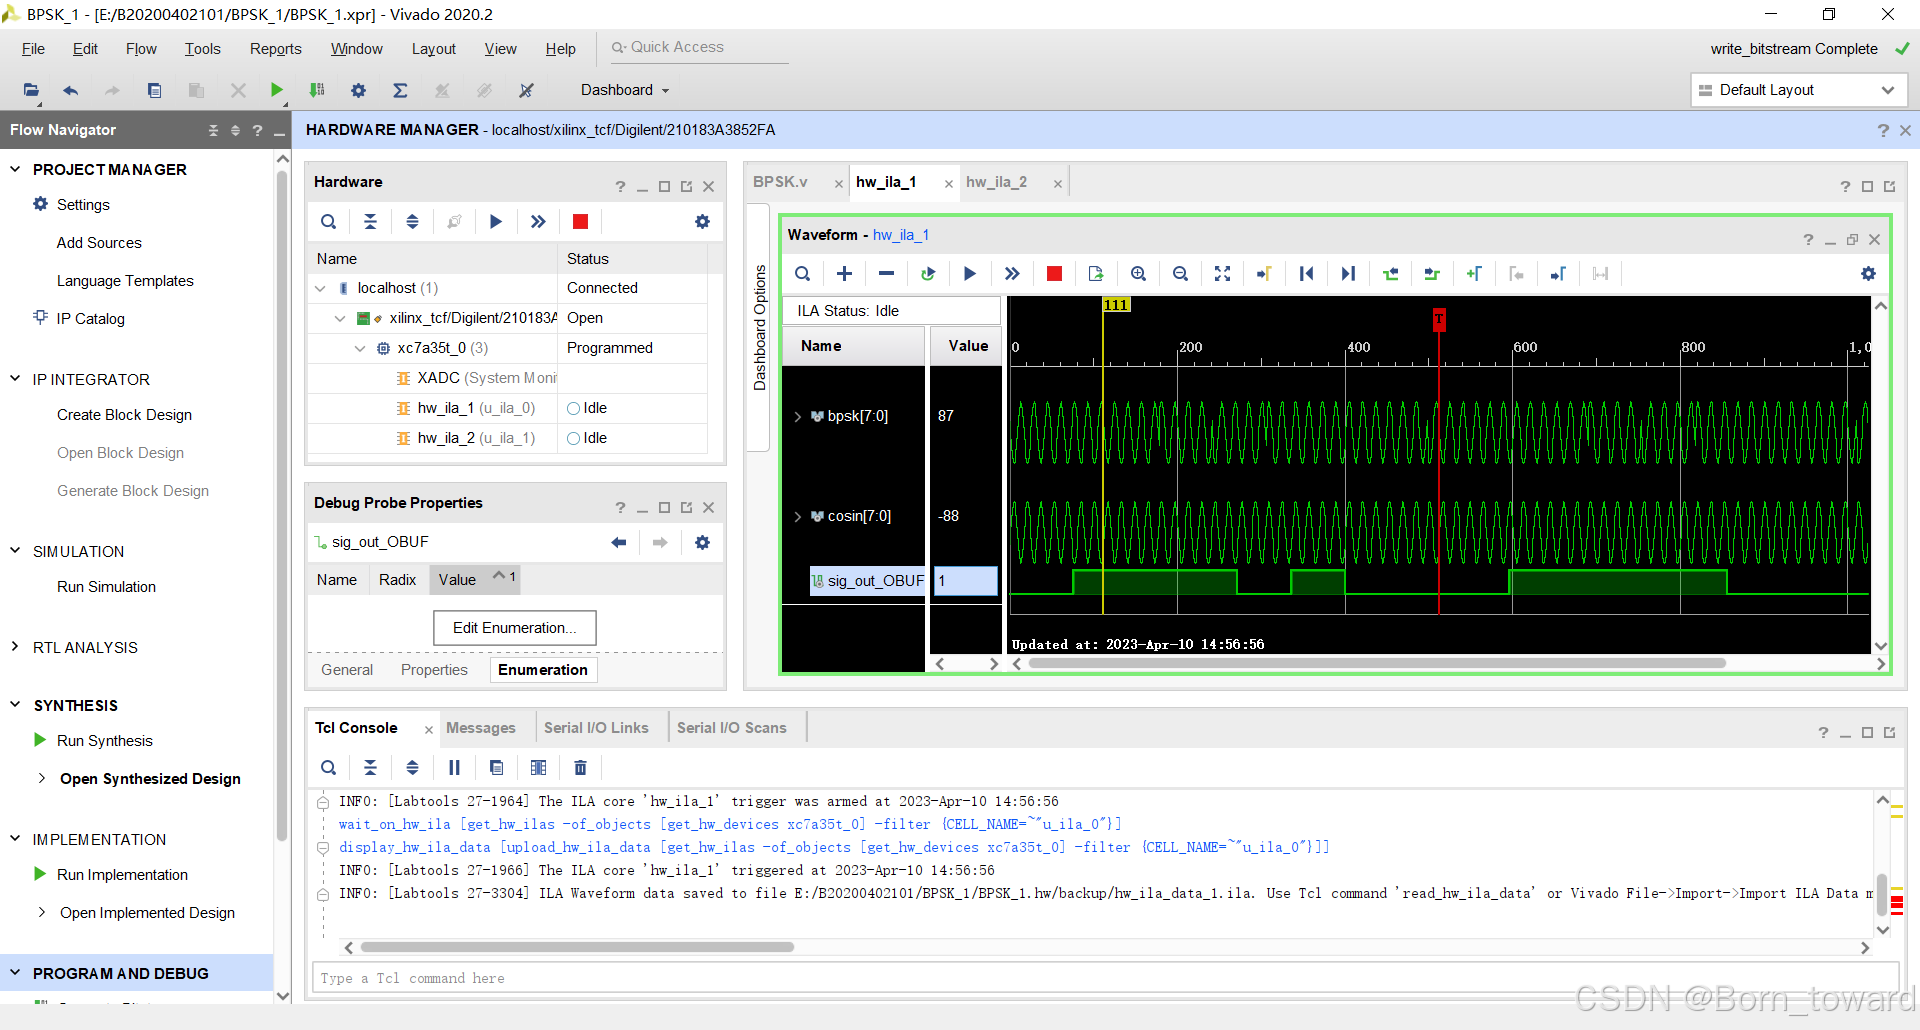The width and height of the screenshot is (1920, 1030).
Task: Switch to Messages tab
Action: pos(481,728)
